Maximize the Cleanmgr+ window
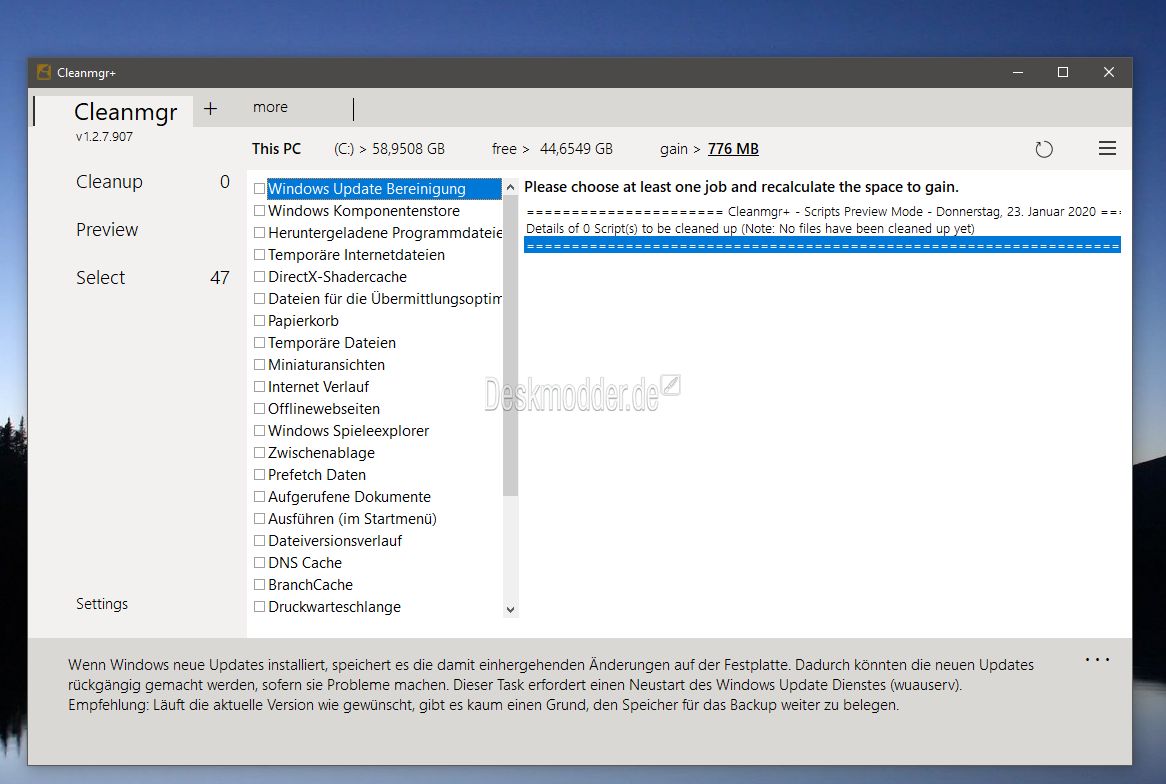Viewport: 1166px width, 784px height. click(1063, 72)
